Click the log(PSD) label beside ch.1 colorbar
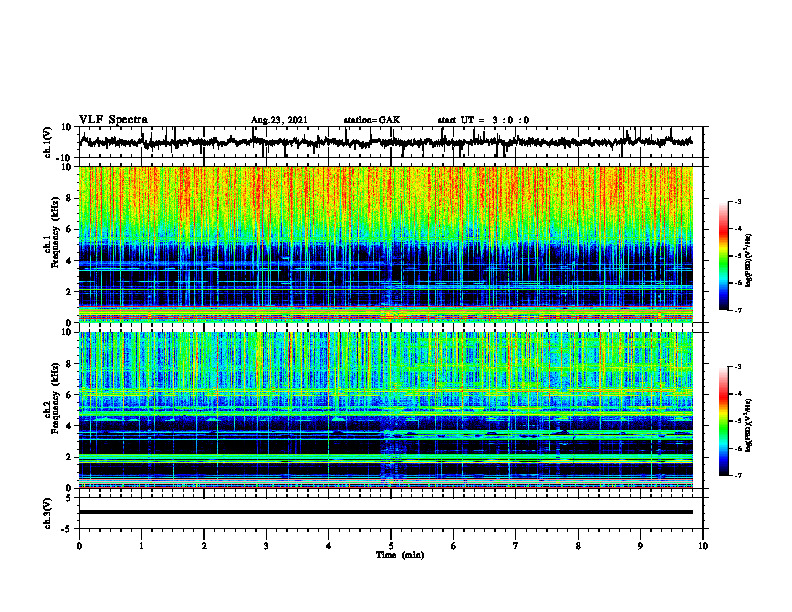Screen dimensions: 792x612 749,261
